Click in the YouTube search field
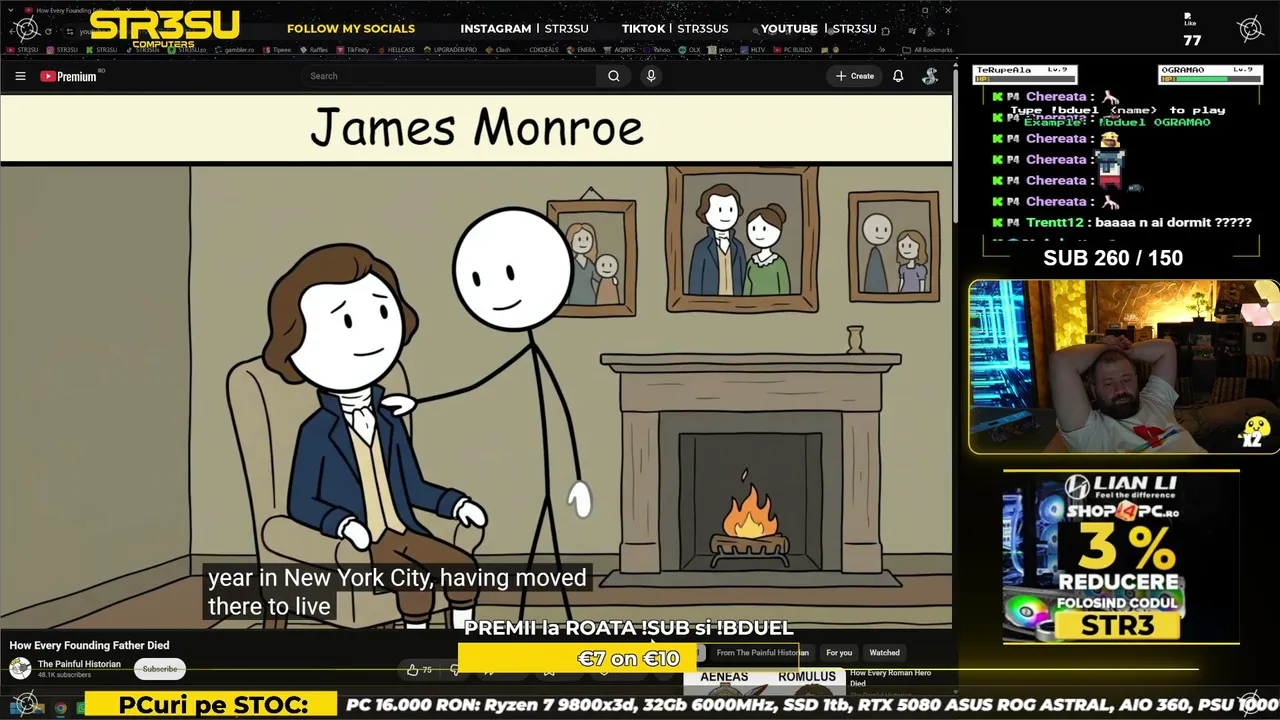Screen dimensions: 1280x720 coord(450,76)
